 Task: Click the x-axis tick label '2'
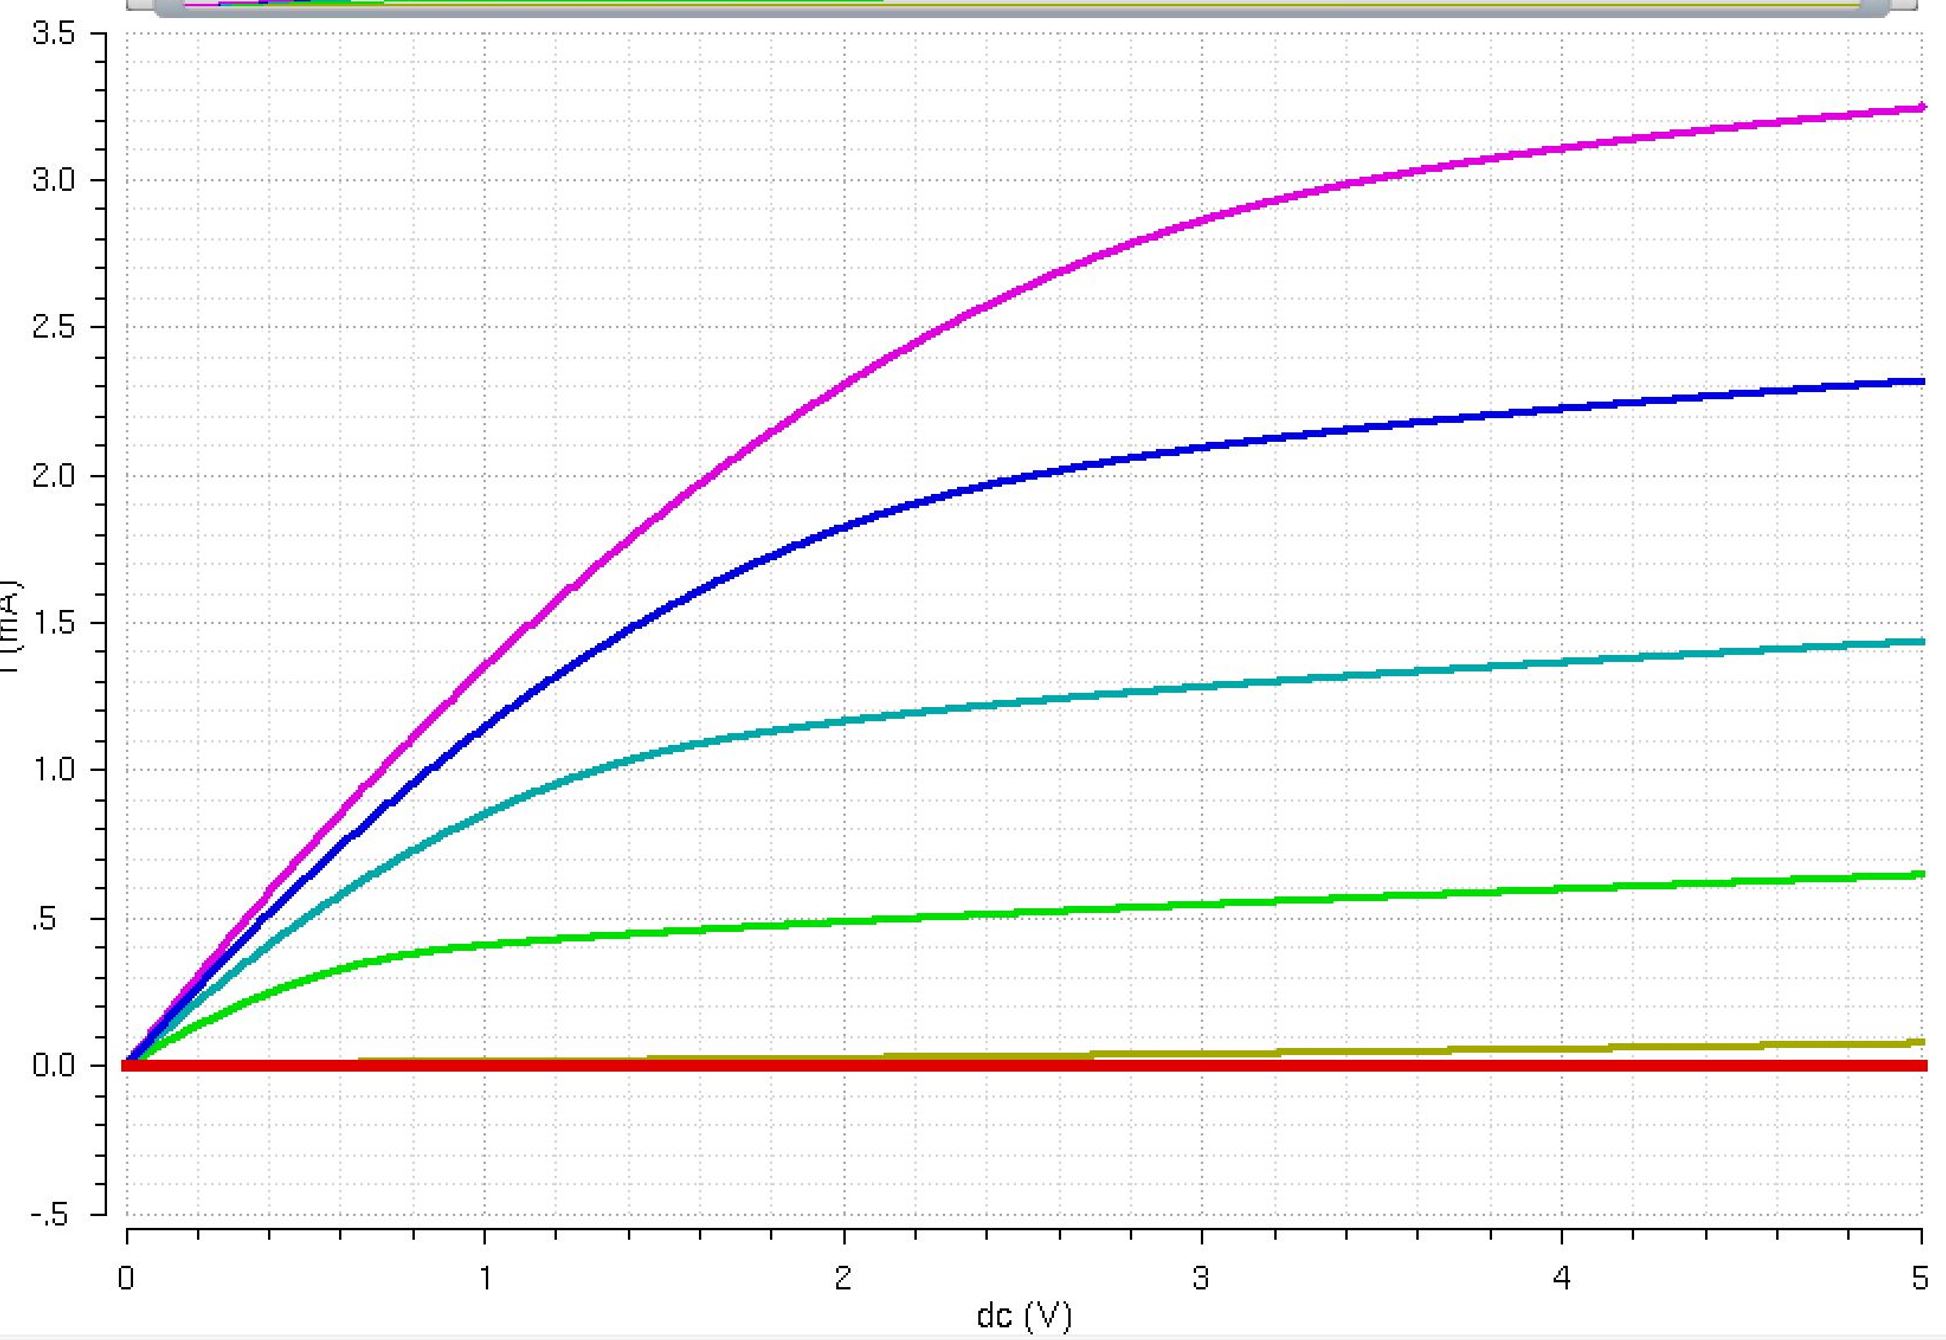point(843,1278)
